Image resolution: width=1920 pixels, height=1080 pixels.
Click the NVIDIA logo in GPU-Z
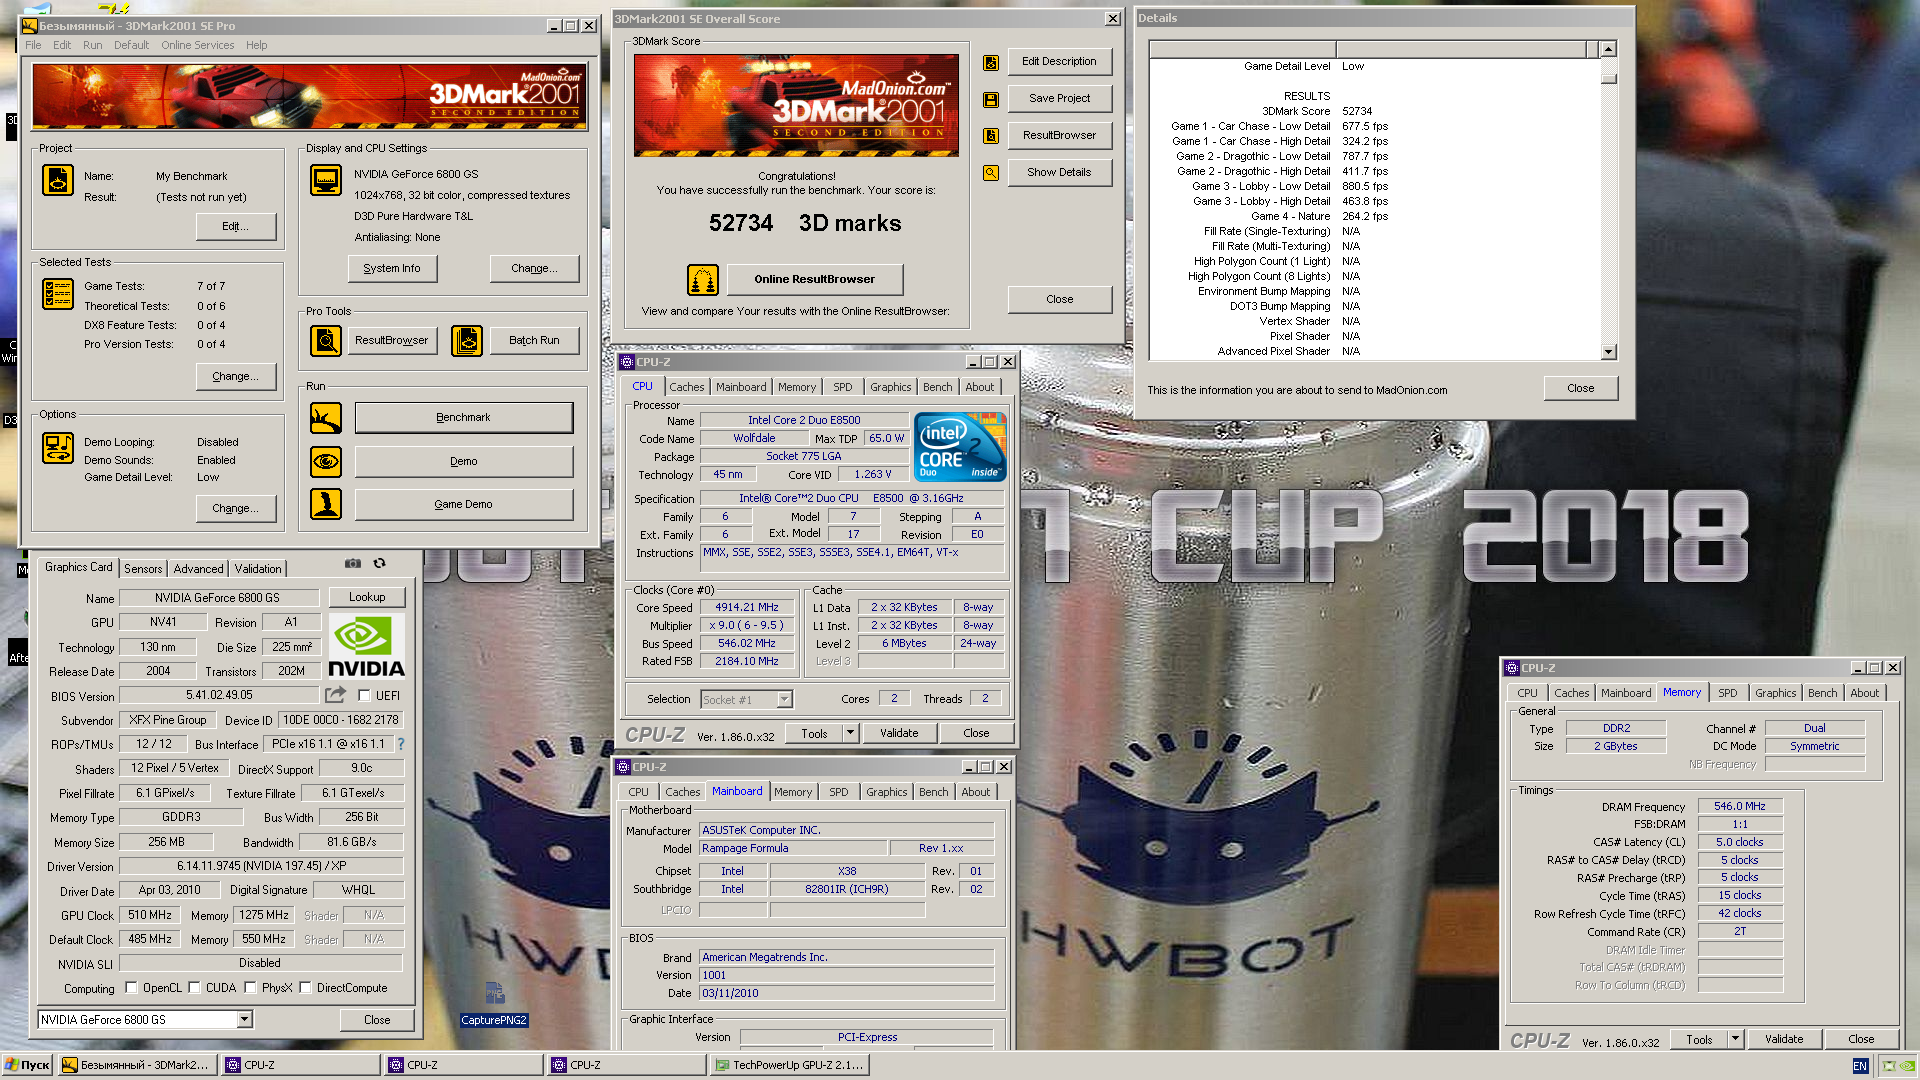click(x=366, y=647)
